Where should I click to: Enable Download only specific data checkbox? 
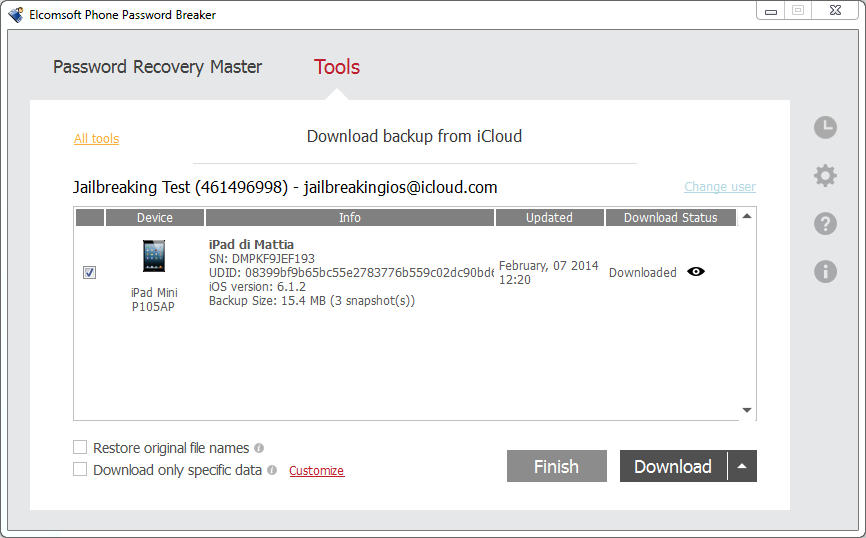pyautogui.click(x=80, y=469)
